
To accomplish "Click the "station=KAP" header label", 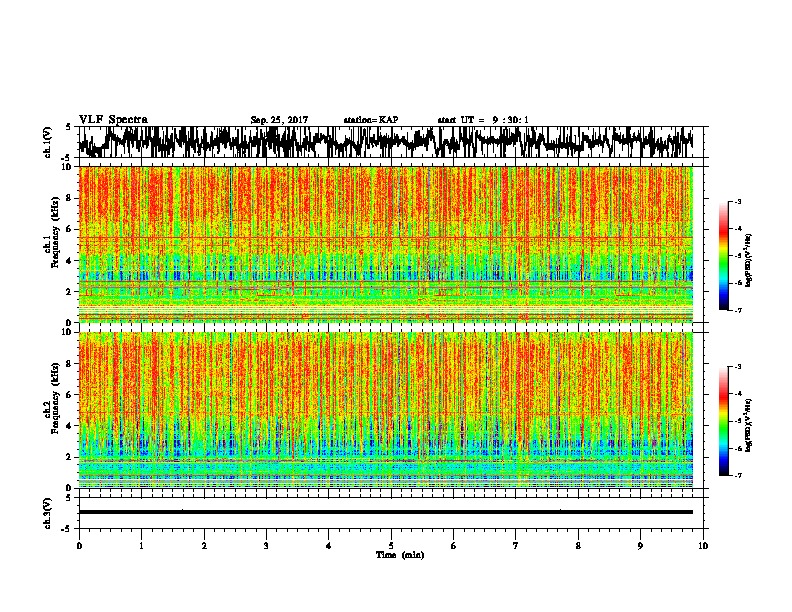I will pyautogui.click(x=371, y=120).
